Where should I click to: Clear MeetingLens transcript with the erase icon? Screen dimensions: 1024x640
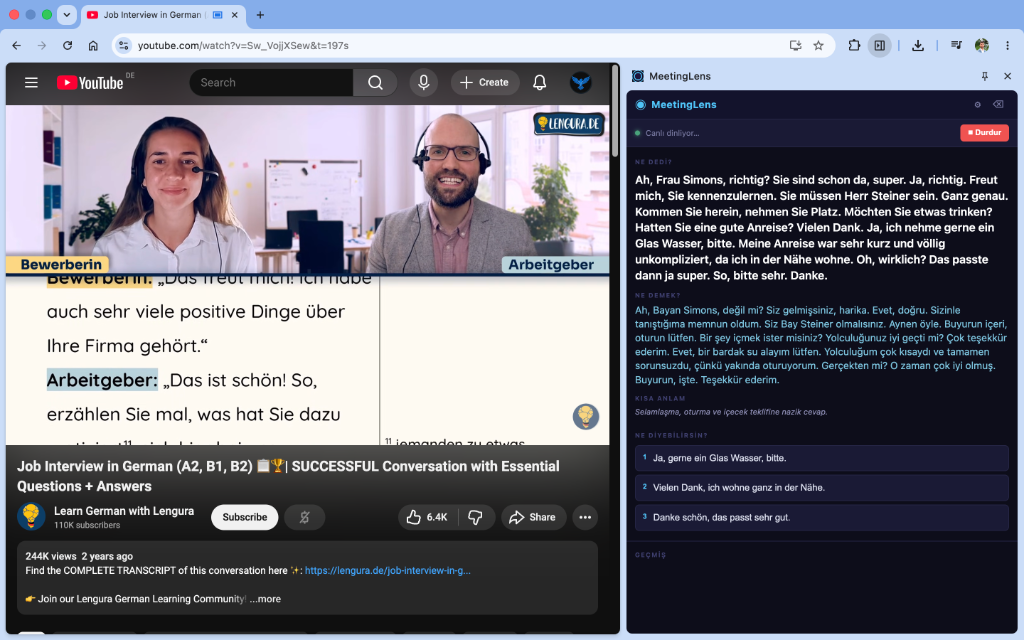998,104
